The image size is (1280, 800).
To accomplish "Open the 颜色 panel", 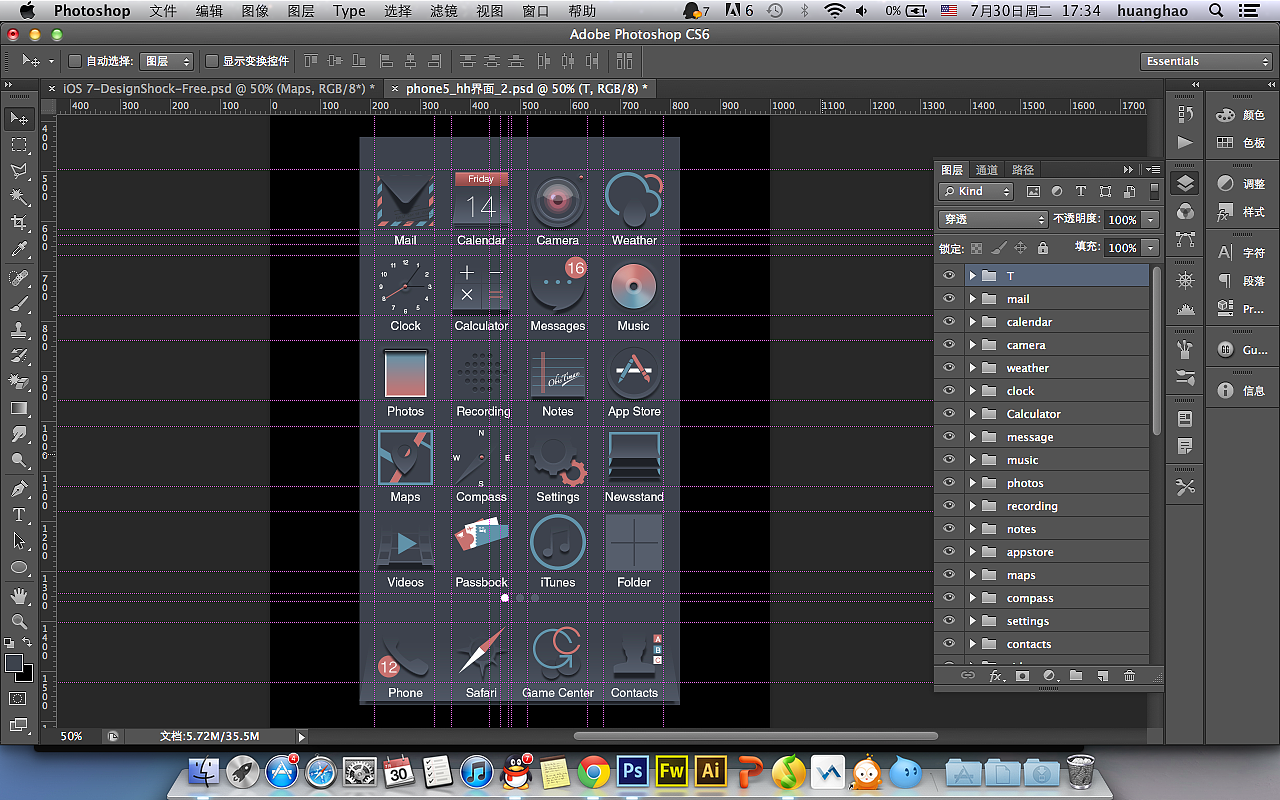I will pyautogui.click(x=1241, y=115).
